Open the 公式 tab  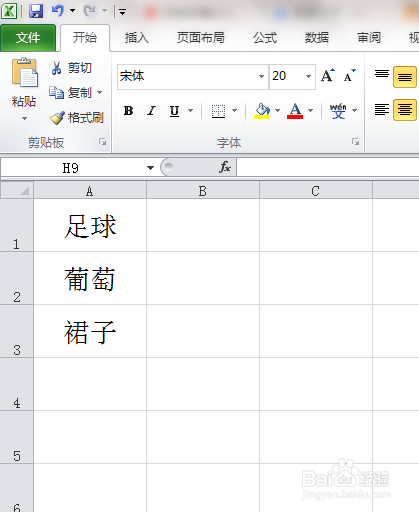click(265, 38)
